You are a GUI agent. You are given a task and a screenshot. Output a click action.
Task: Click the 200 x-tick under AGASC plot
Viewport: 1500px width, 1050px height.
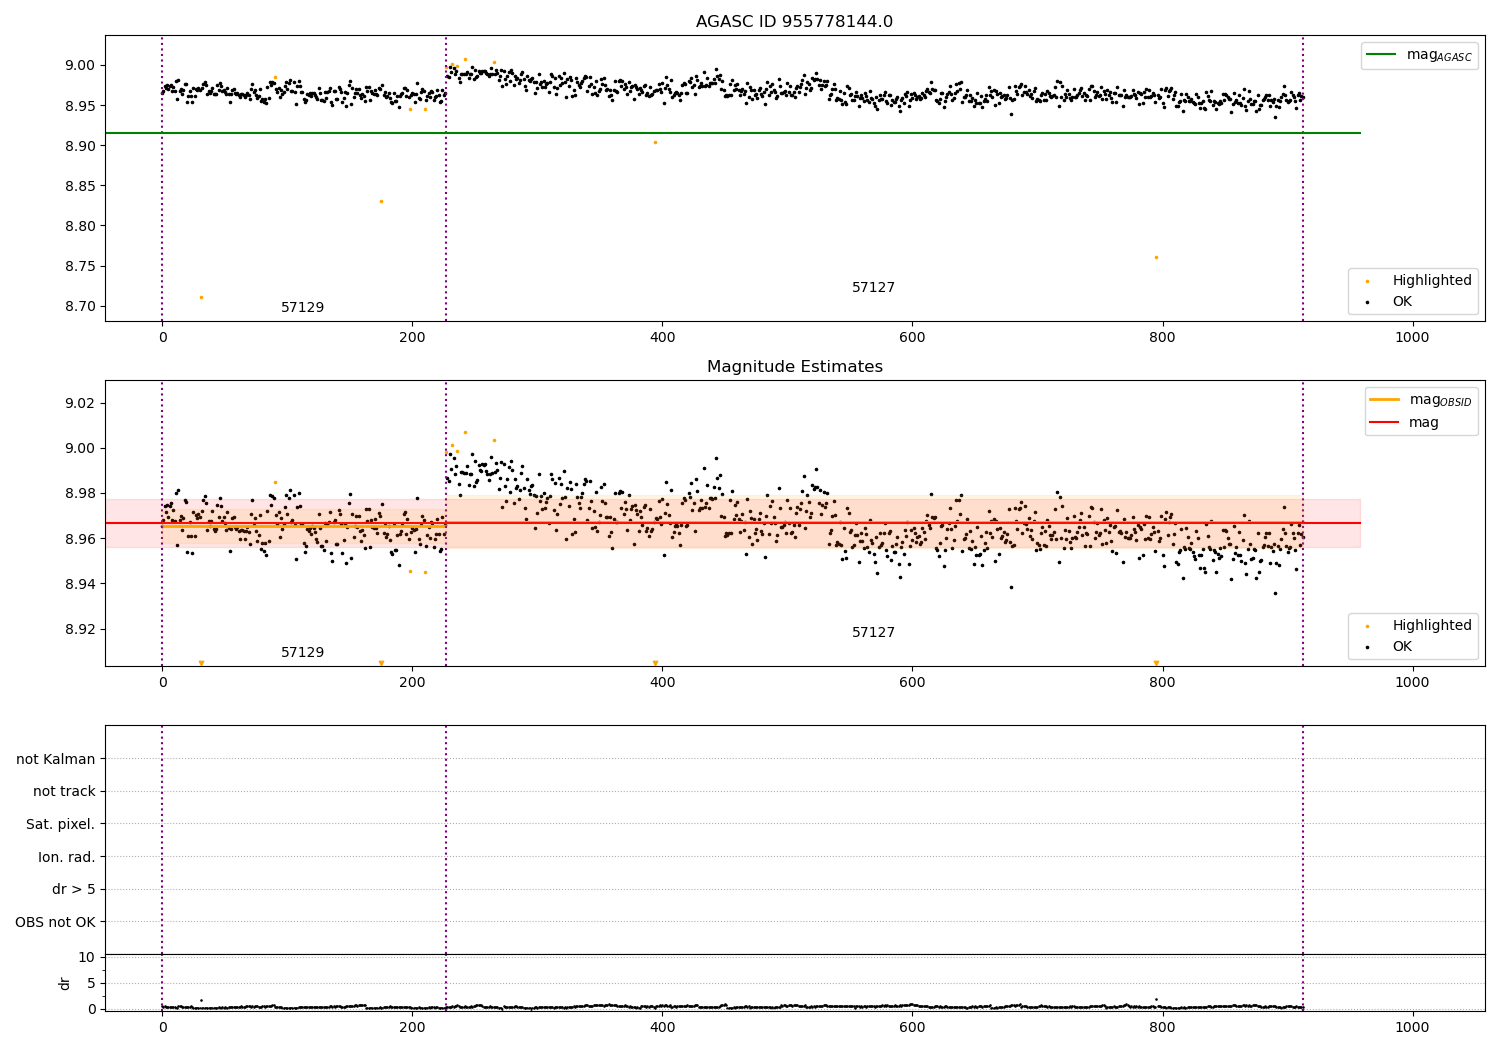(412, 338)
